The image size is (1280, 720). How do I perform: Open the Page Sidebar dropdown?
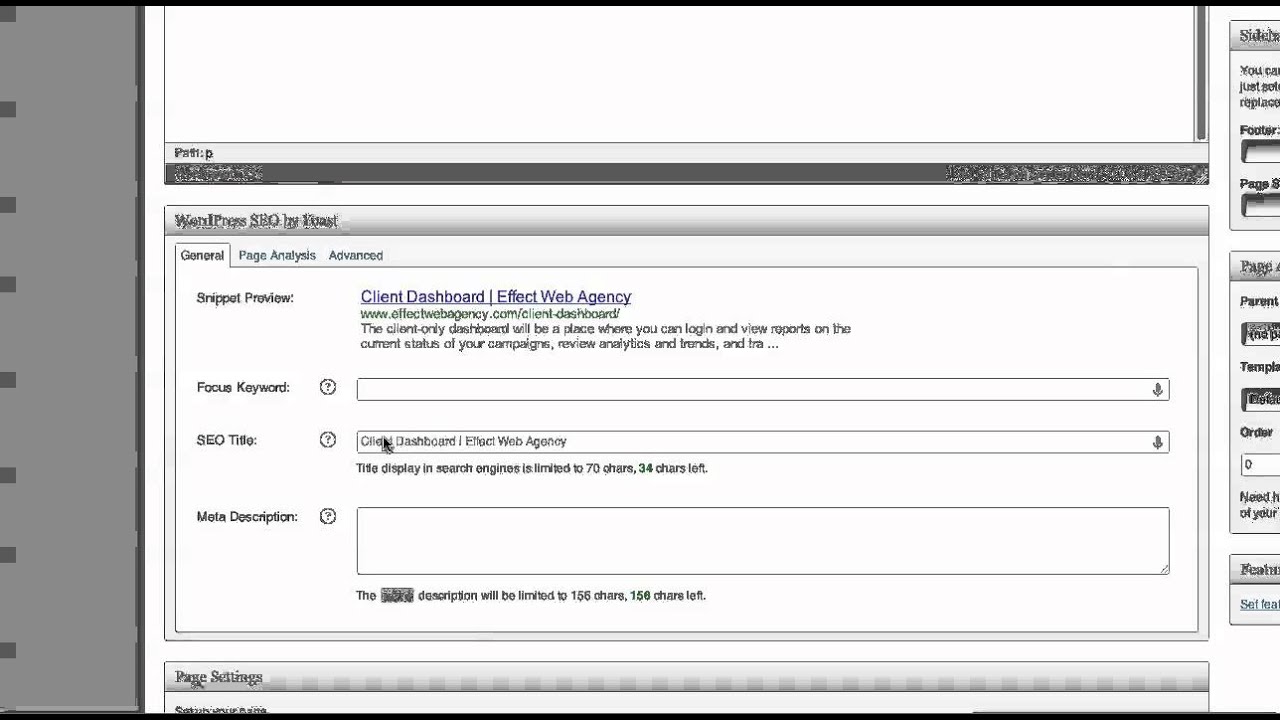(1260, 205)
